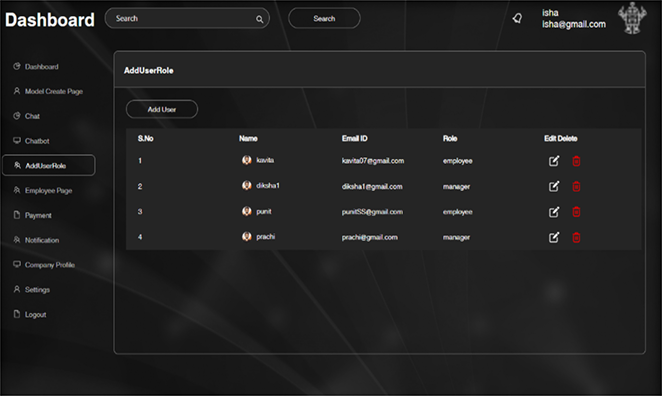
Task: Click the Dashboard title
Action: (50, 20)
